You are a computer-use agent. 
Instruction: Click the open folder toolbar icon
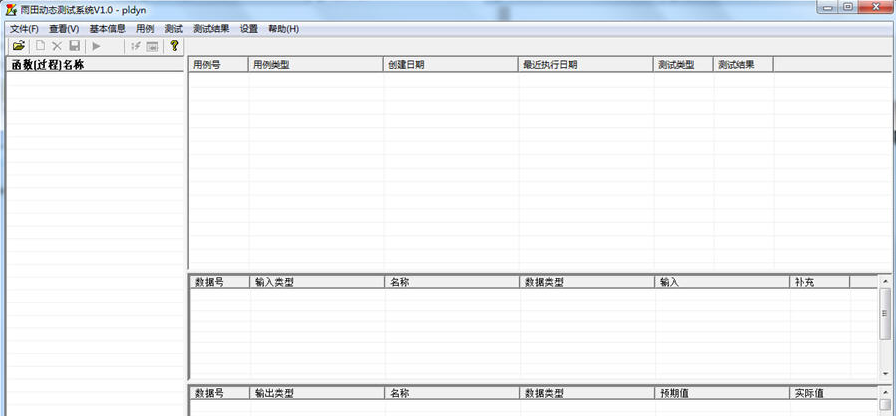point(18,46)
